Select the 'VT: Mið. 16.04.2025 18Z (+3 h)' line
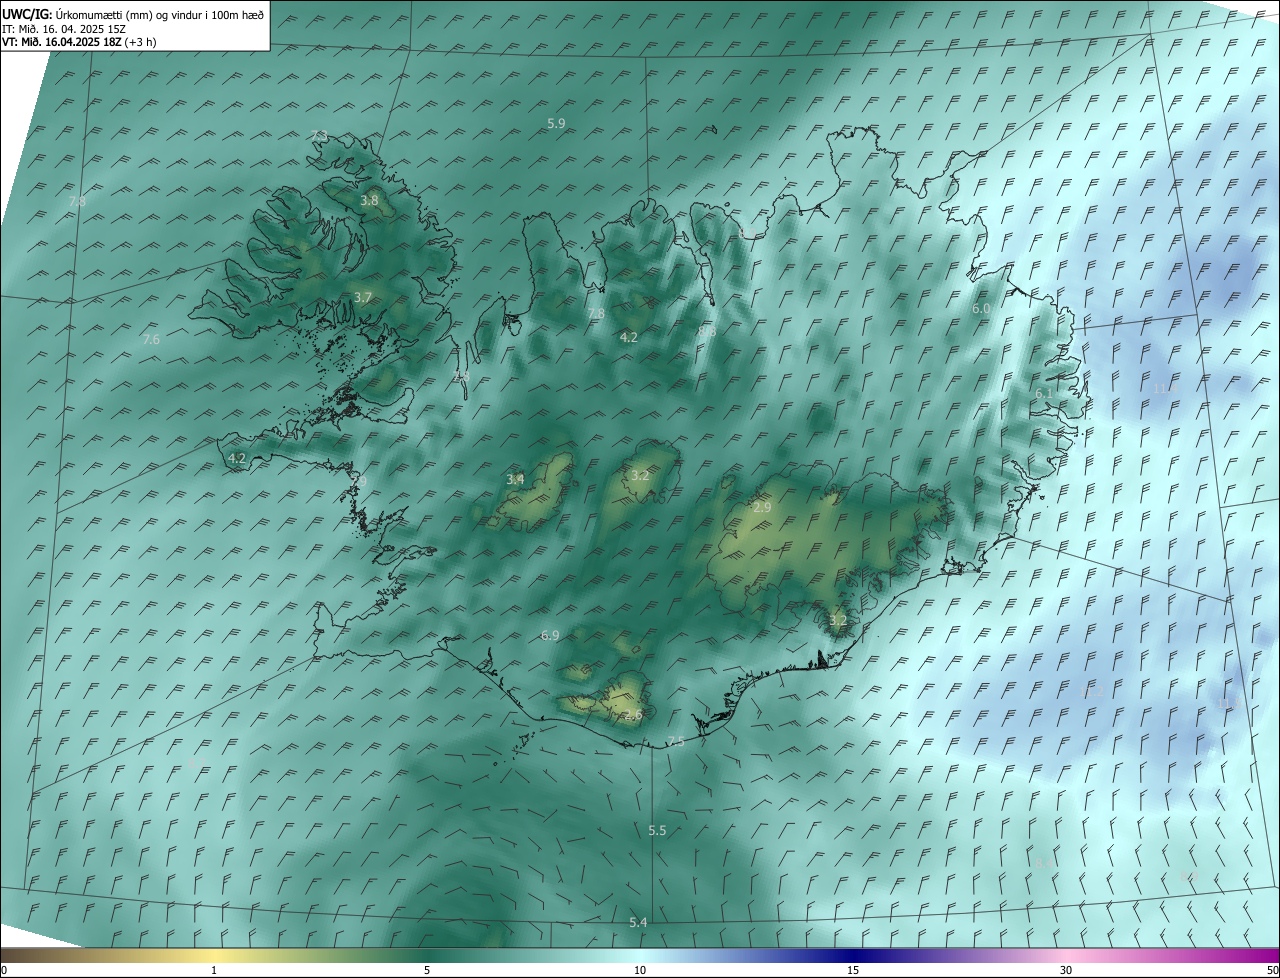Viewport: 1280px width, 978px height. pos(79,42)
